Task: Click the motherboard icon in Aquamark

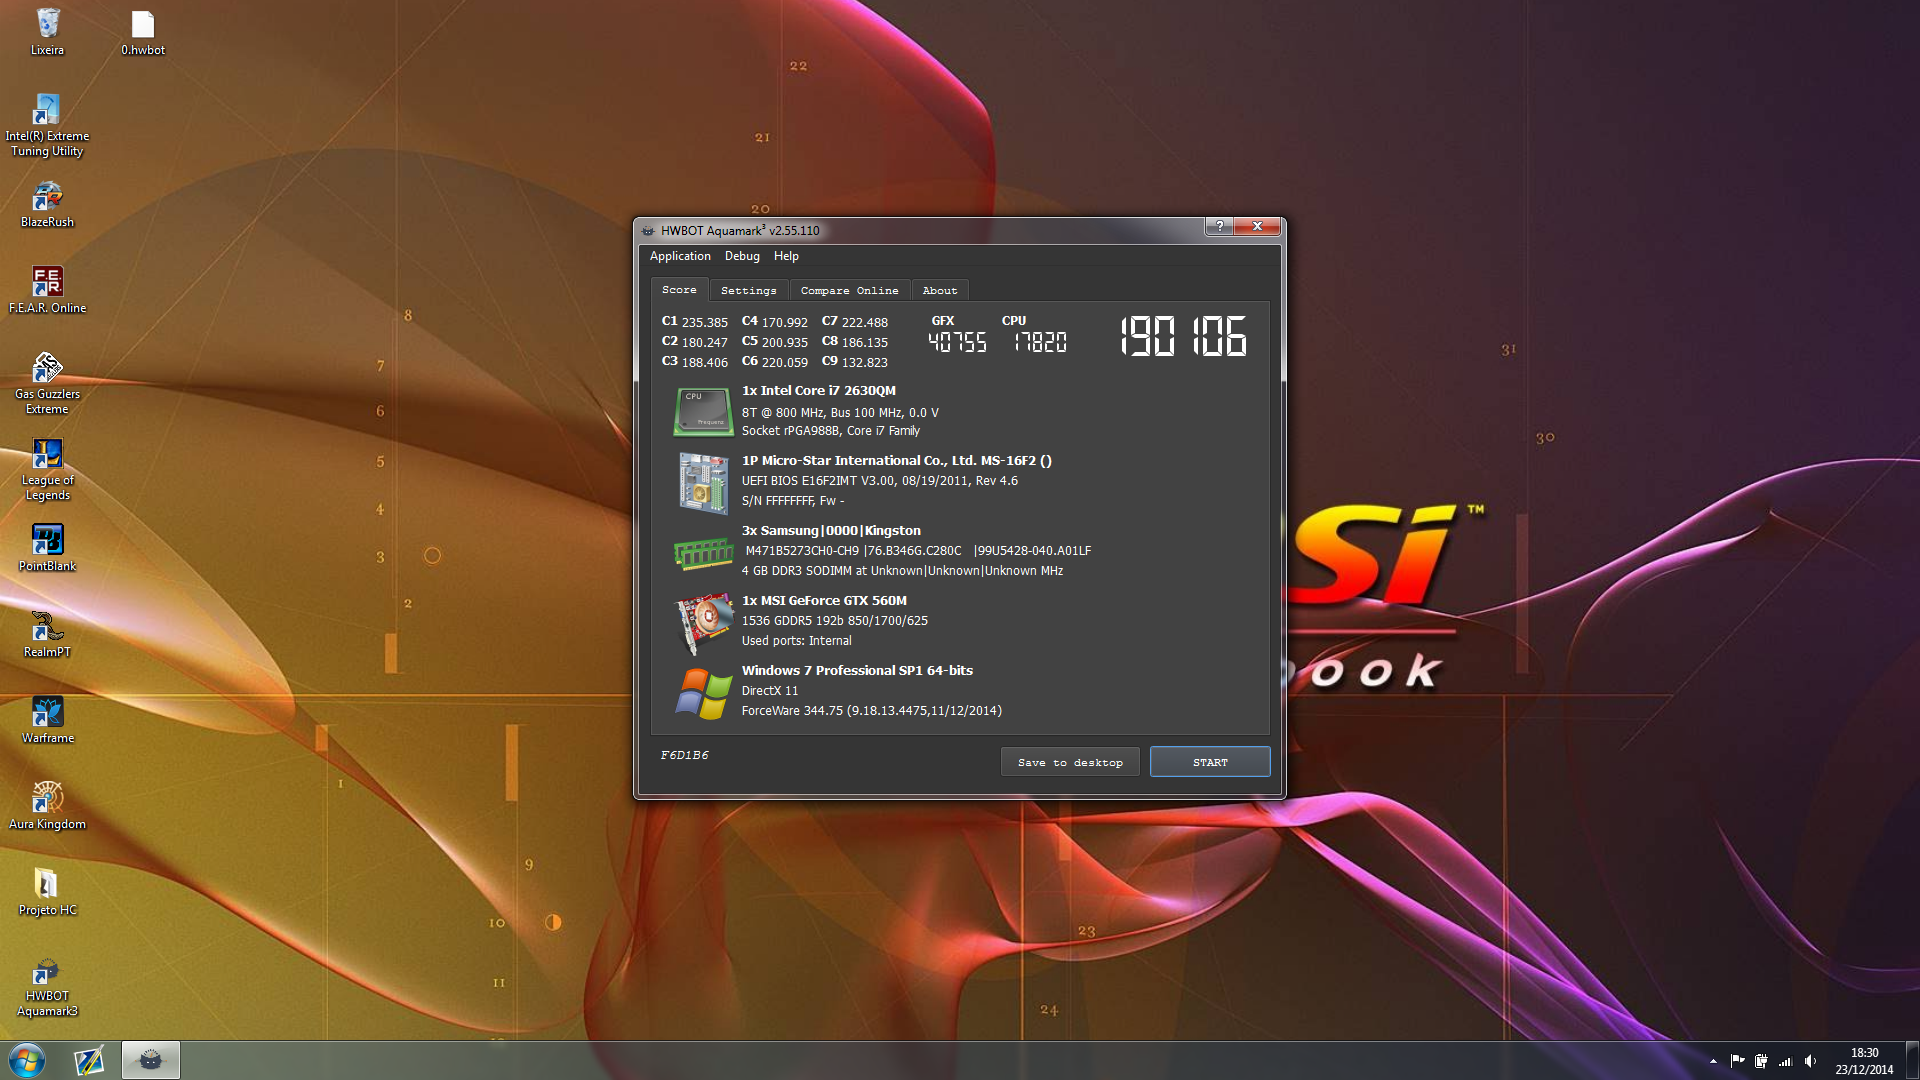Action: click(x=703, y=483)
